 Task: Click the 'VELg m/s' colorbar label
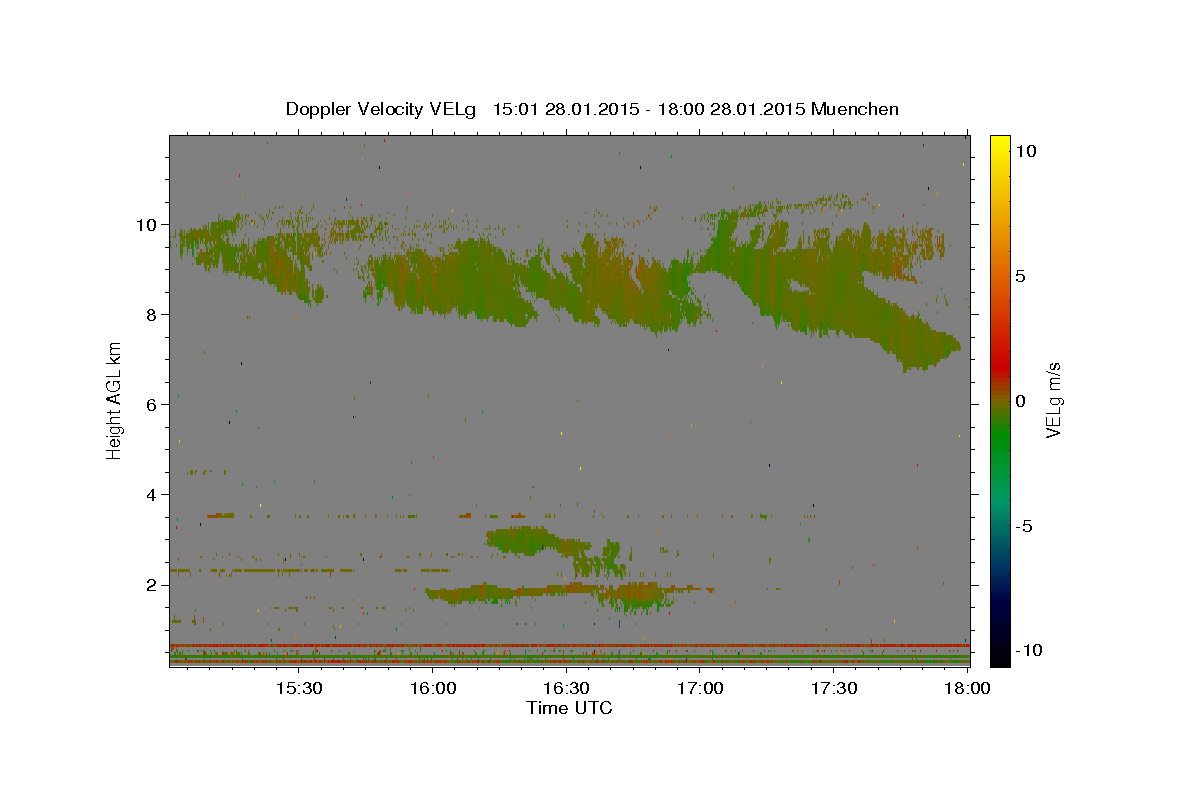[1052, 399]
